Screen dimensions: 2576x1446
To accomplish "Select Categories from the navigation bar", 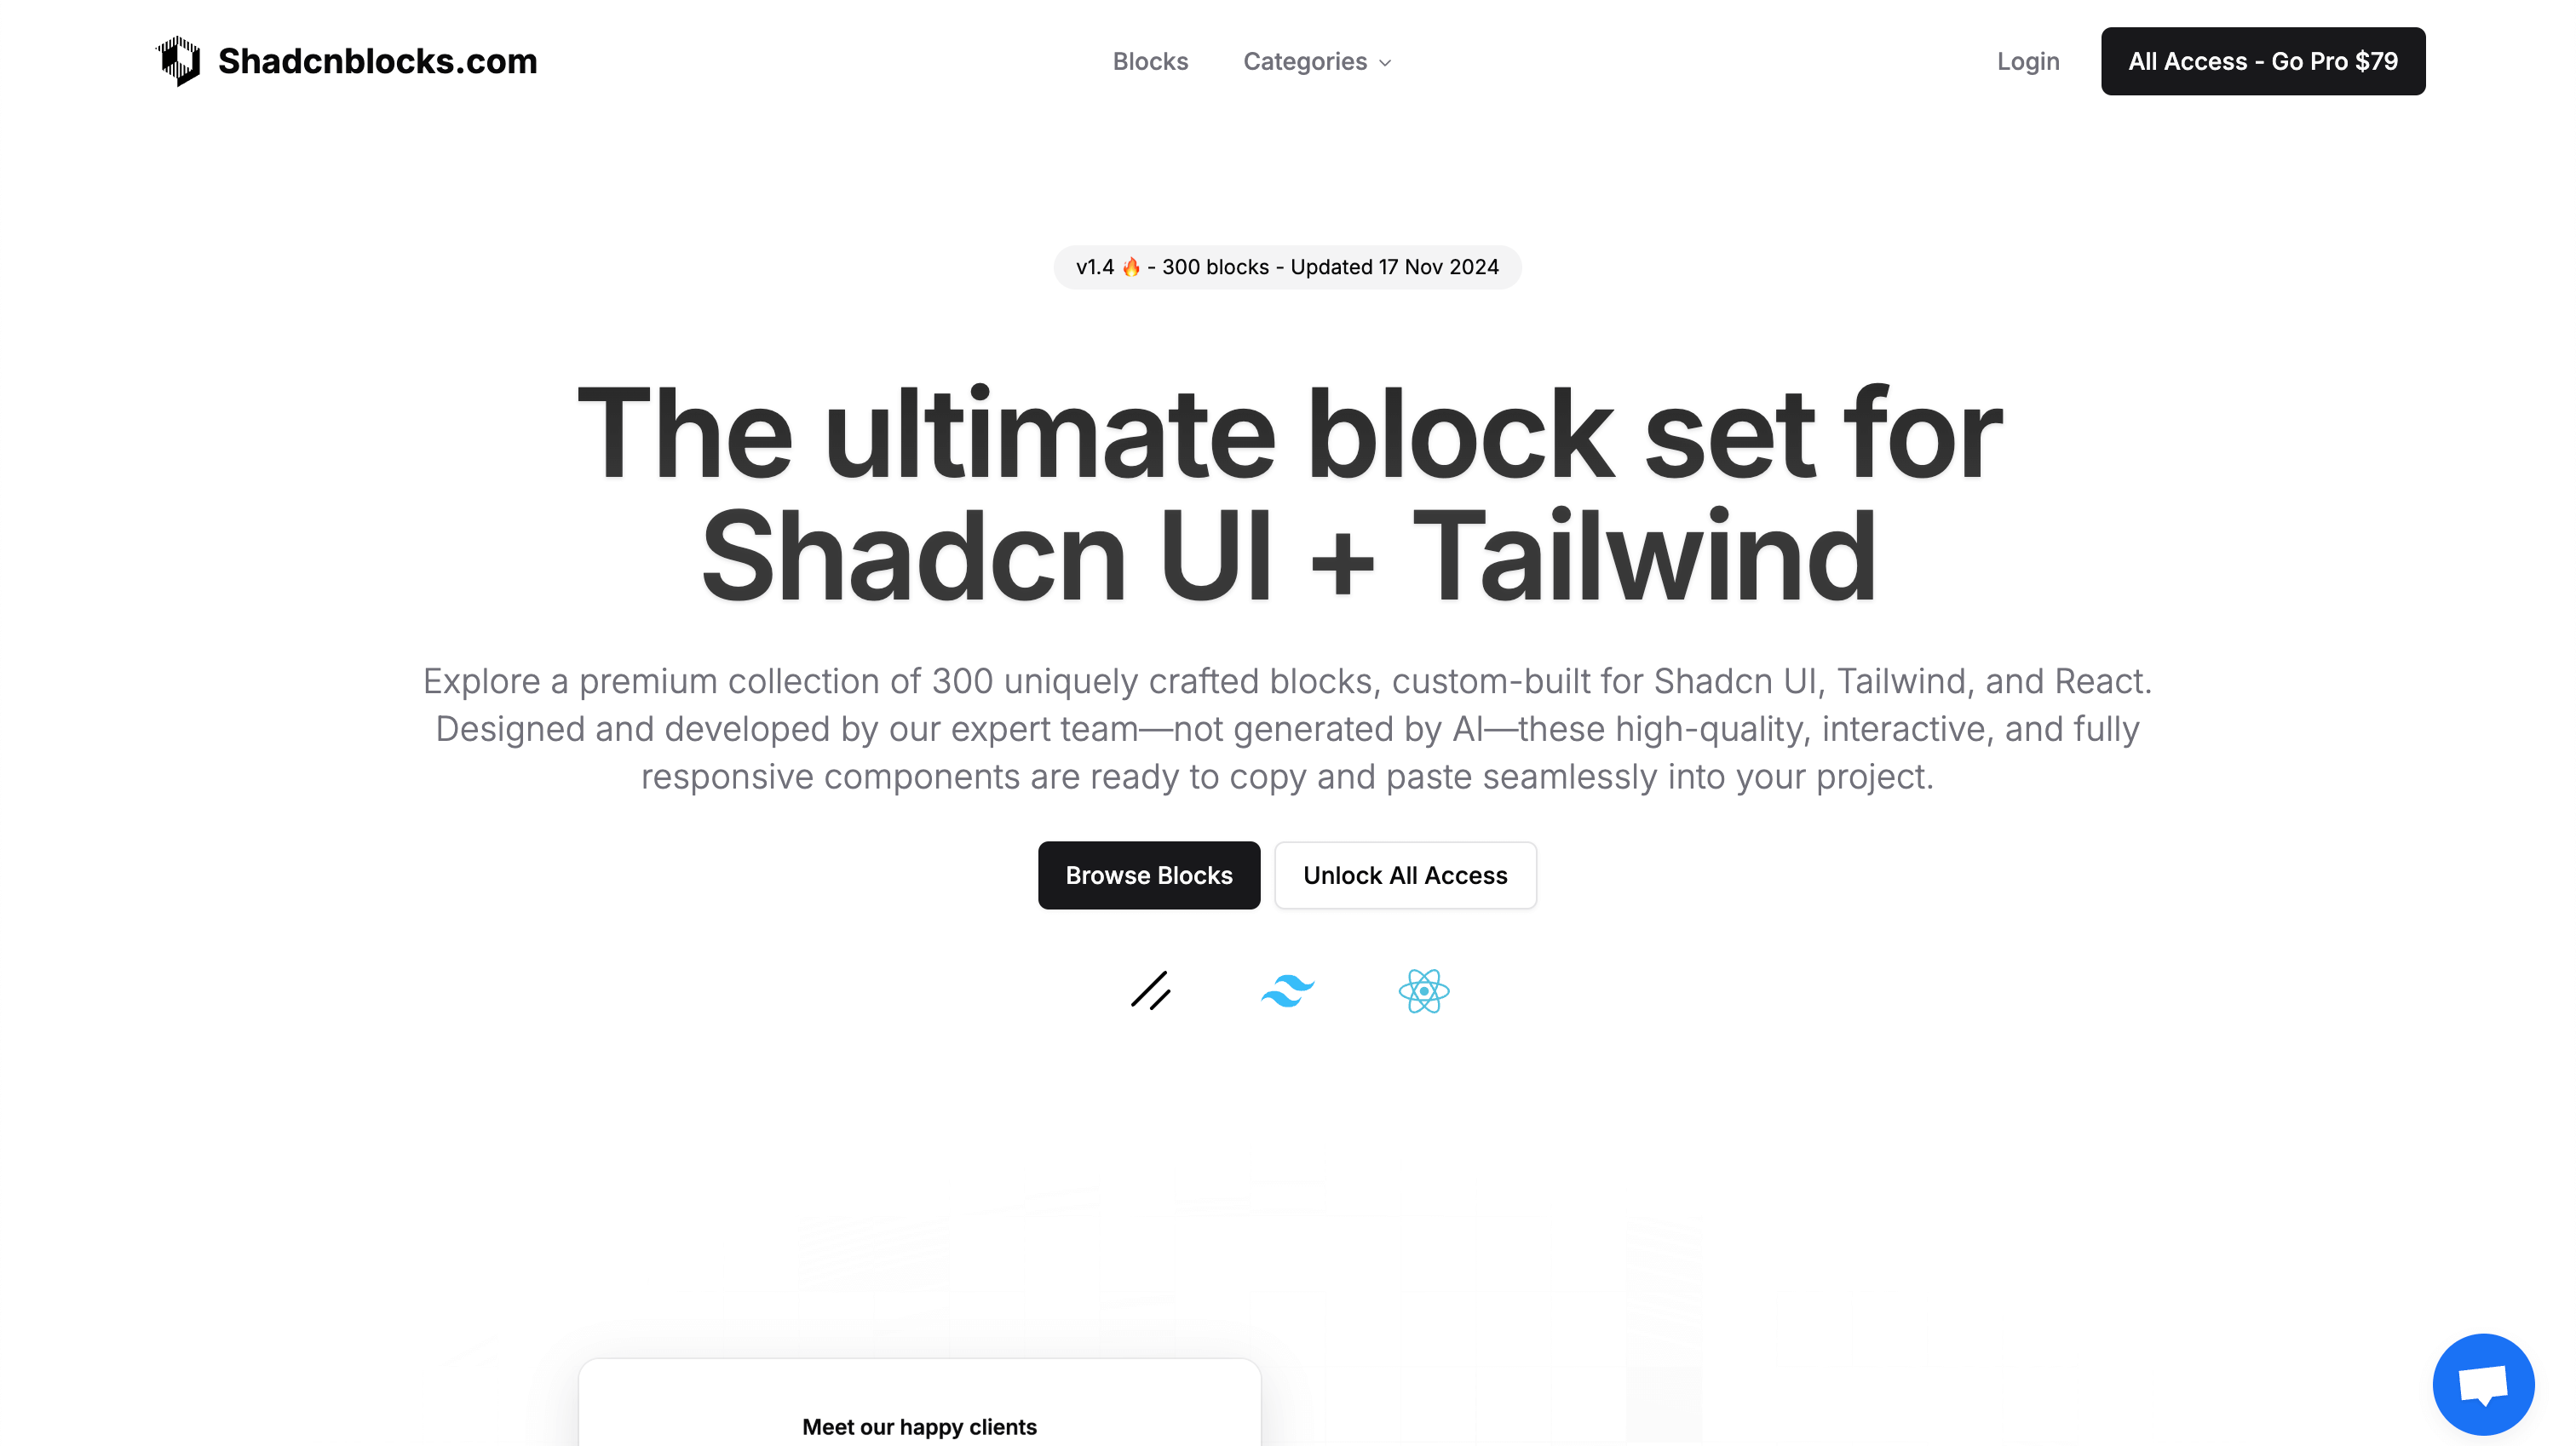I will 1318,60.
